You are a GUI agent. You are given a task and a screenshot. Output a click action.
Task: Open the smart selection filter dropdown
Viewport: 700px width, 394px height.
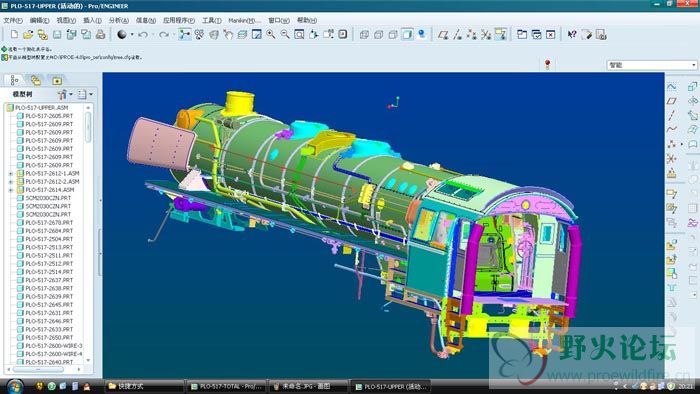[x=652, y=65]
